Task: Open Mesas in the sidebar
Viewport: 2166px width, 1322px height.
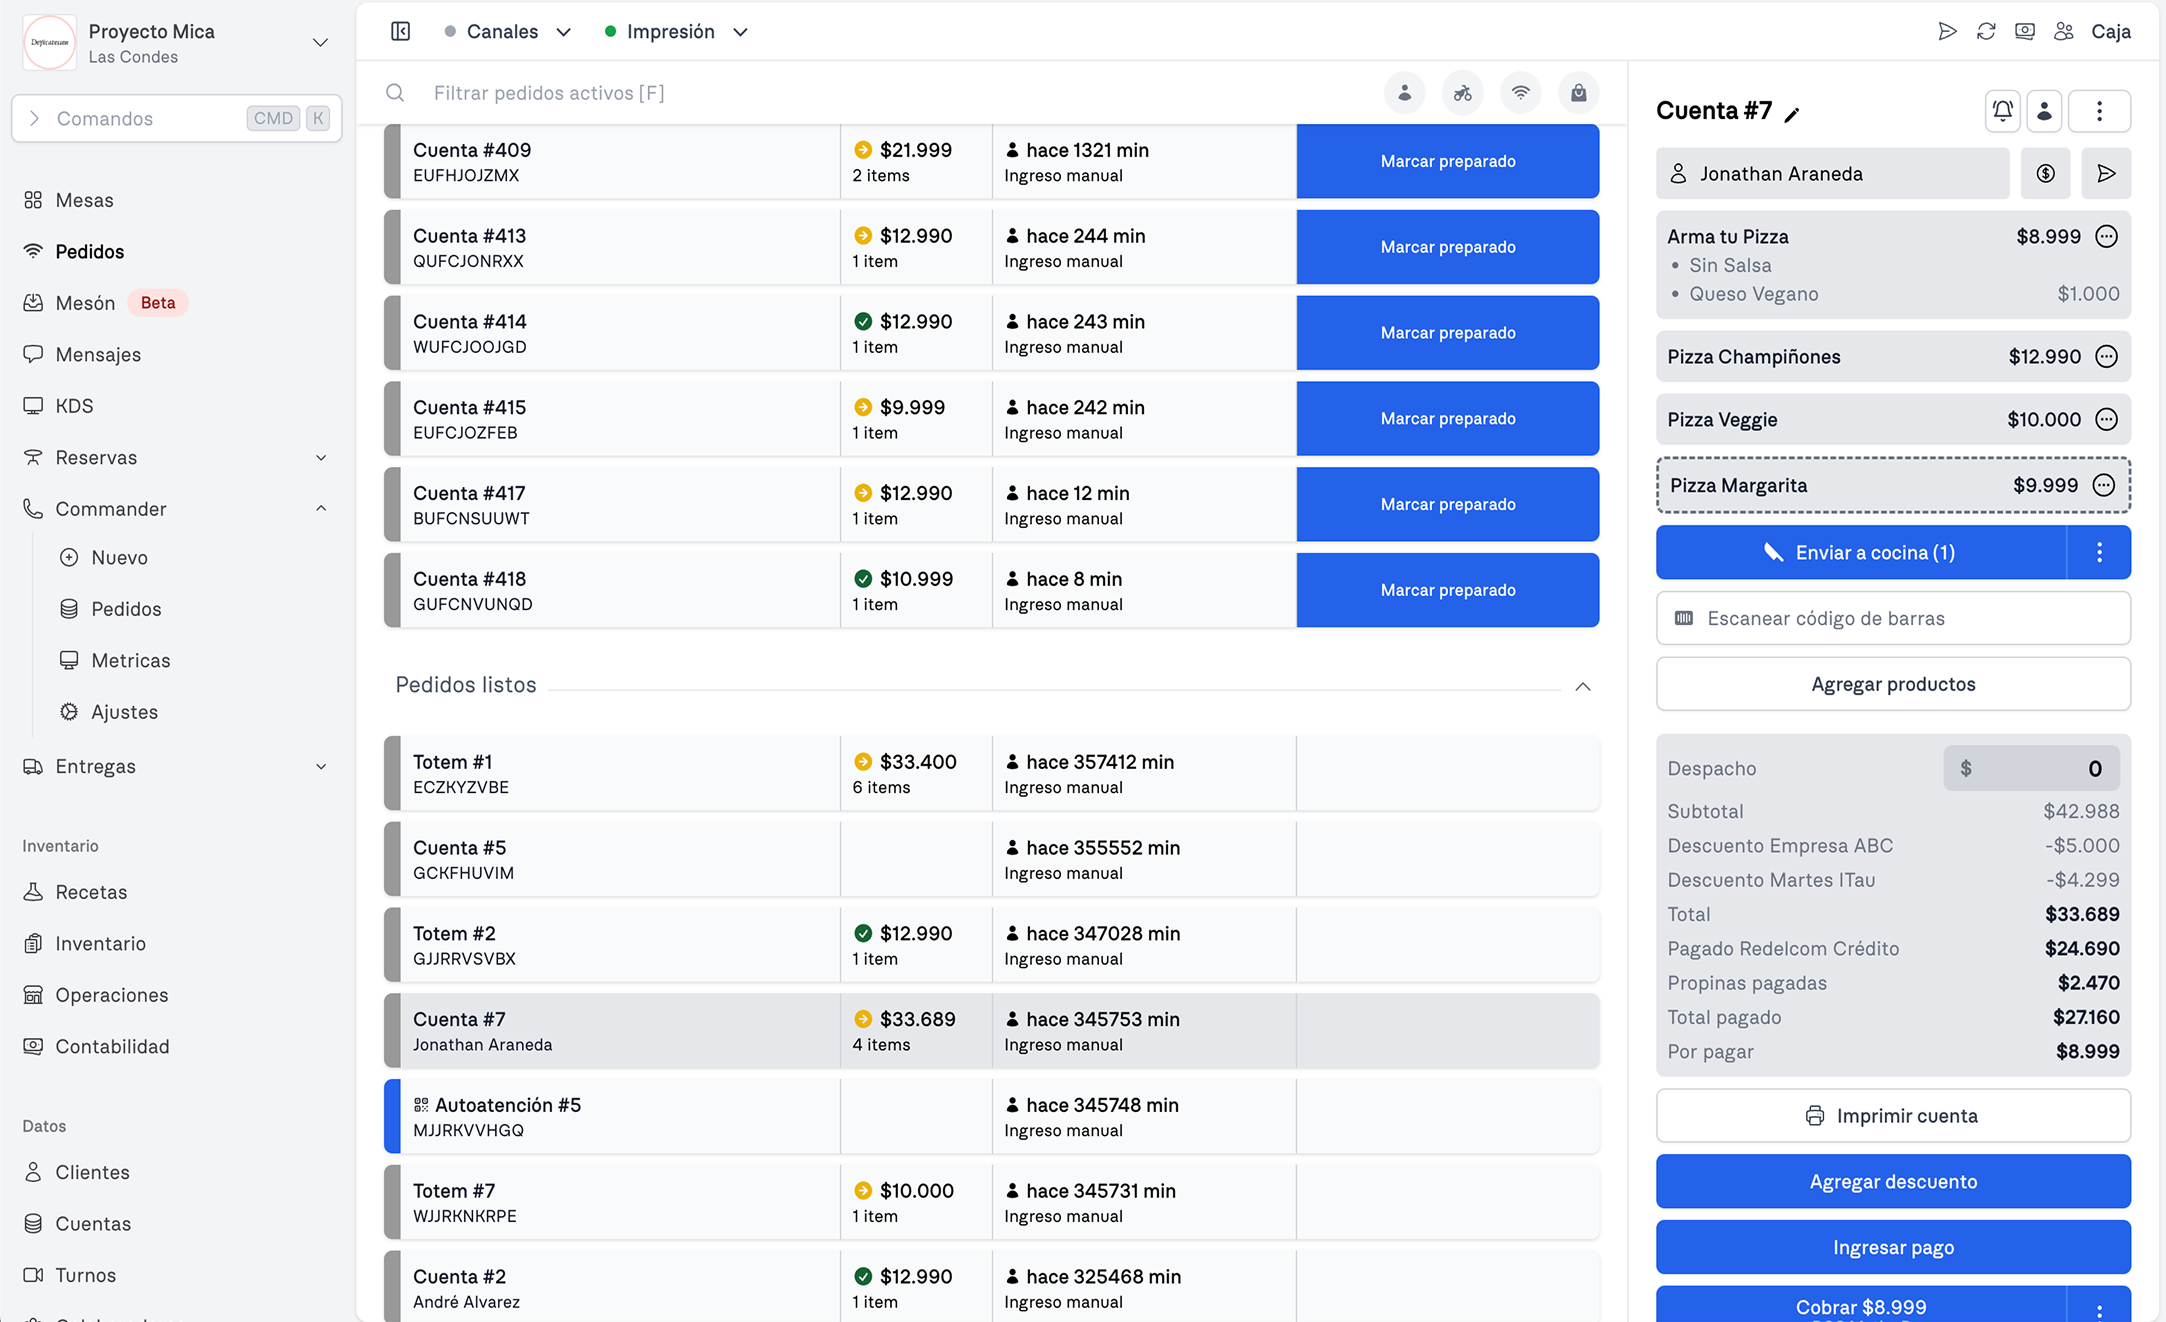Action: click(x=84, y=200)
